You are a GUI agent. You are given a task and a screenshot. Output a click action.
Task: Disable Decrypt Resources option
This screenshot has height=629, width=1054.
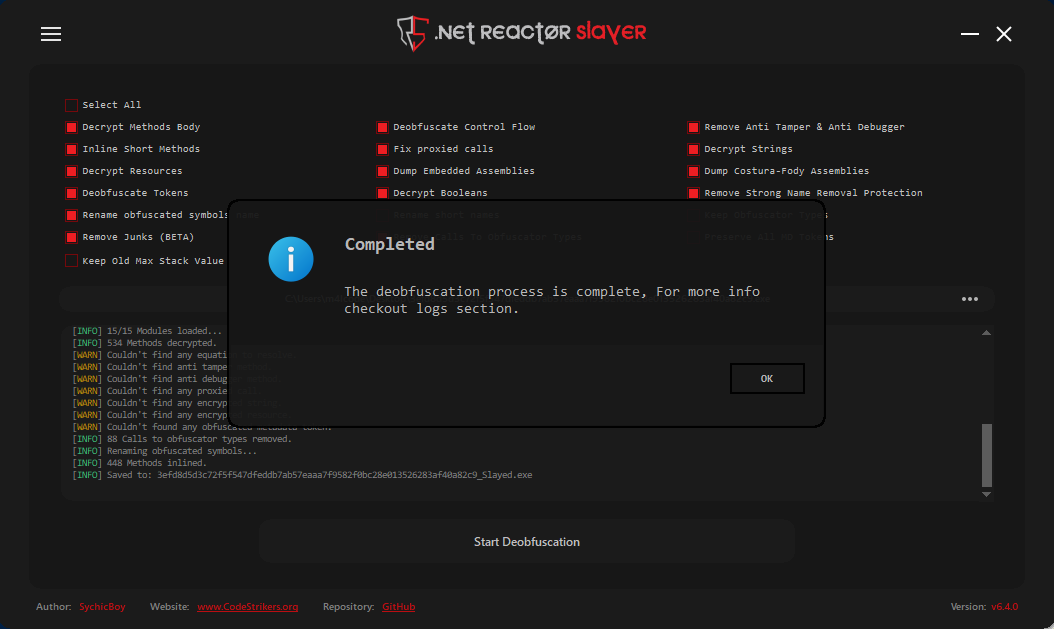(x=71, y=170)
